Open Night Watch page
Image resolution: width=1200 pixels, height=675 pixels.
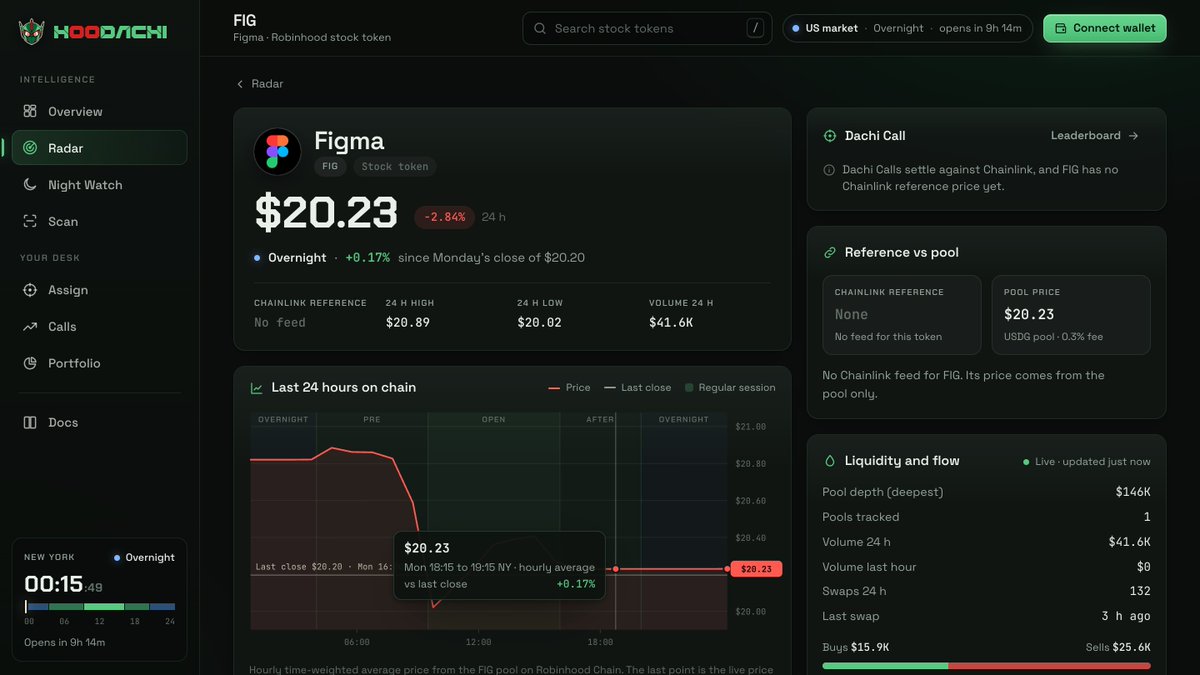tap(99, 185)
